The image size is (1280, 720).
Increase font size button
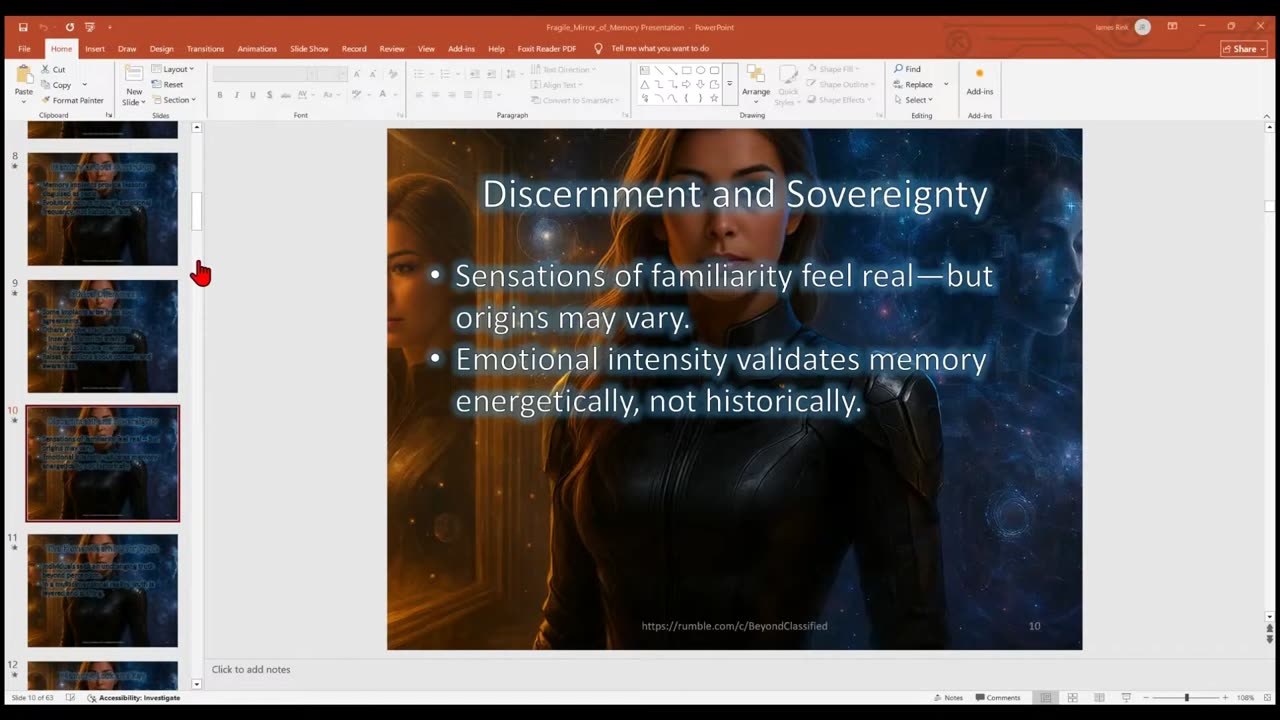pyautogui.click(x=357, y=74)
